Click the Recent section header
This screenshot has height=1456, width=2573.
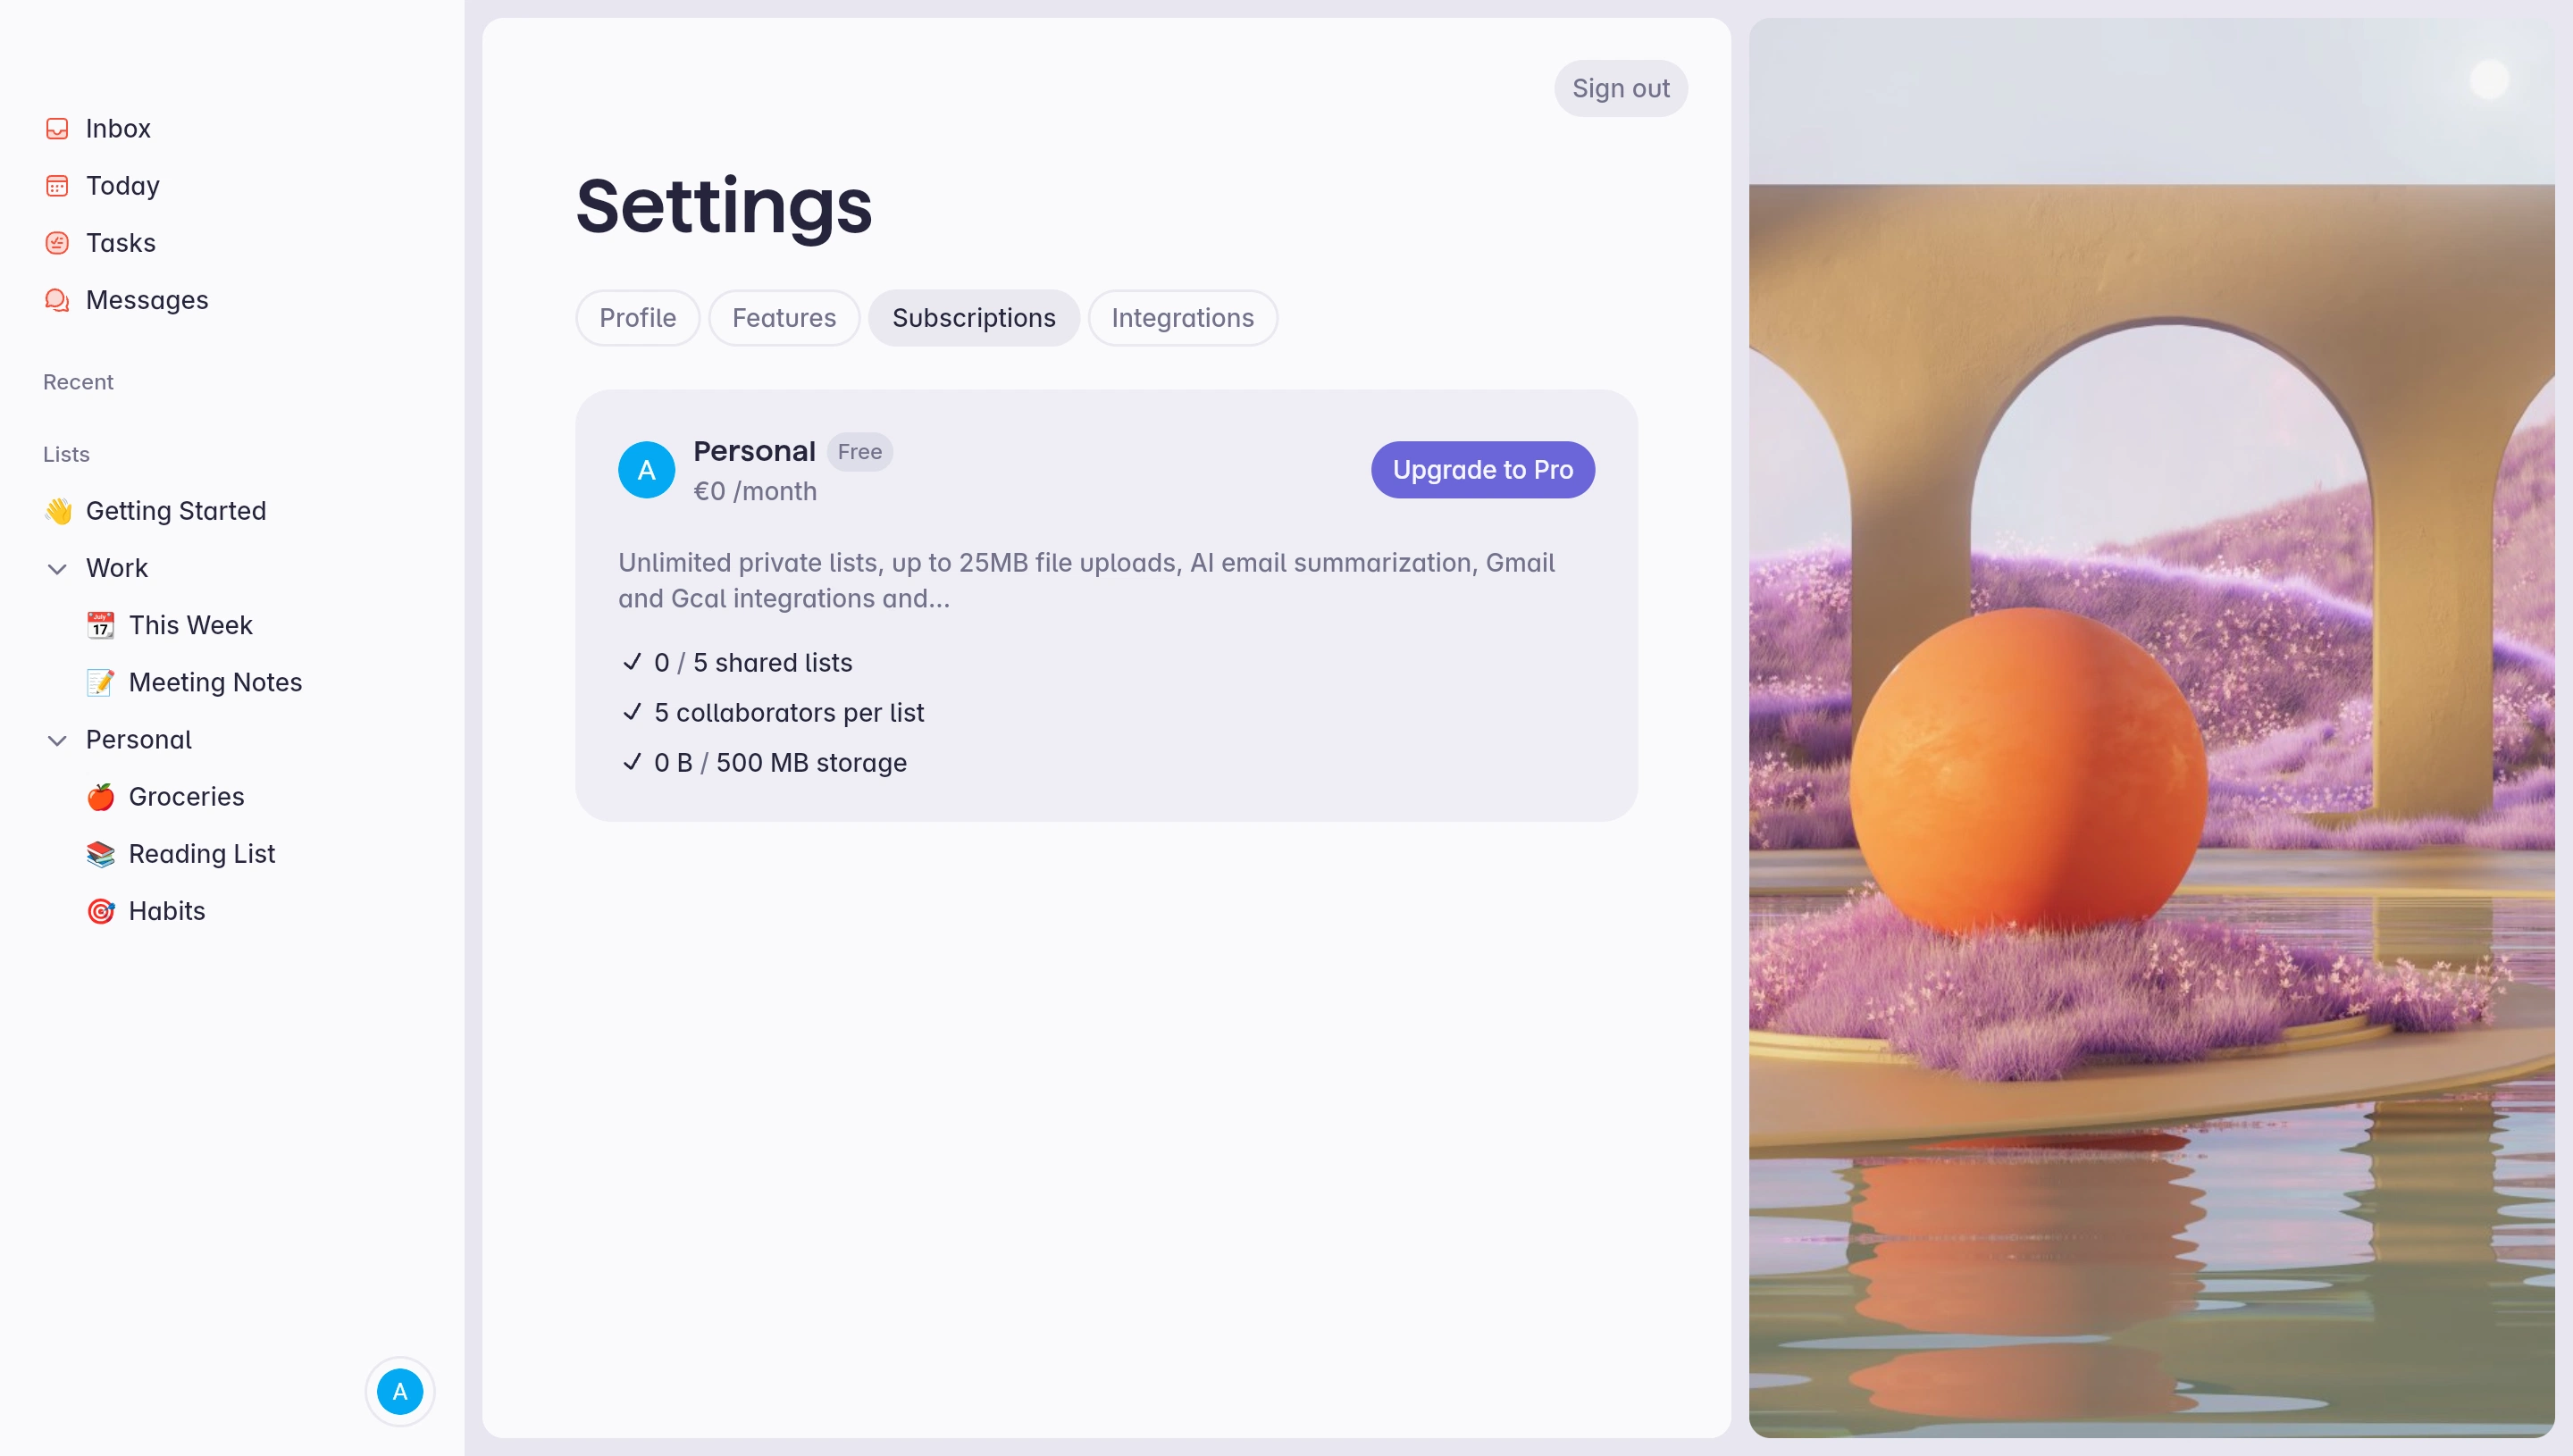78,382
